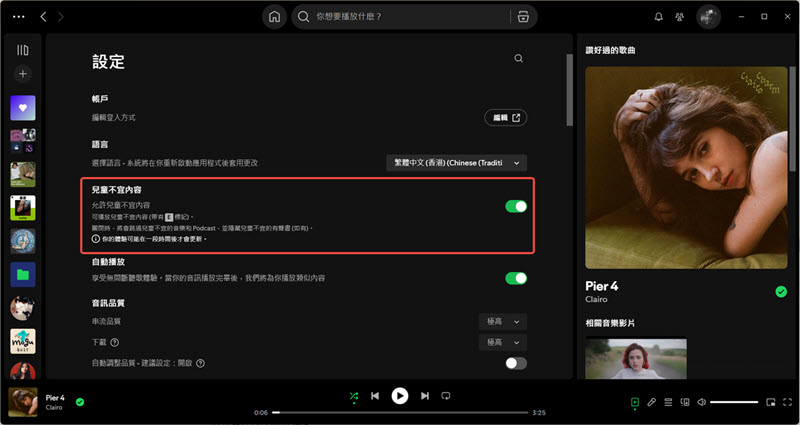
Task: Click the volume slider
Action: pos(734,402)
